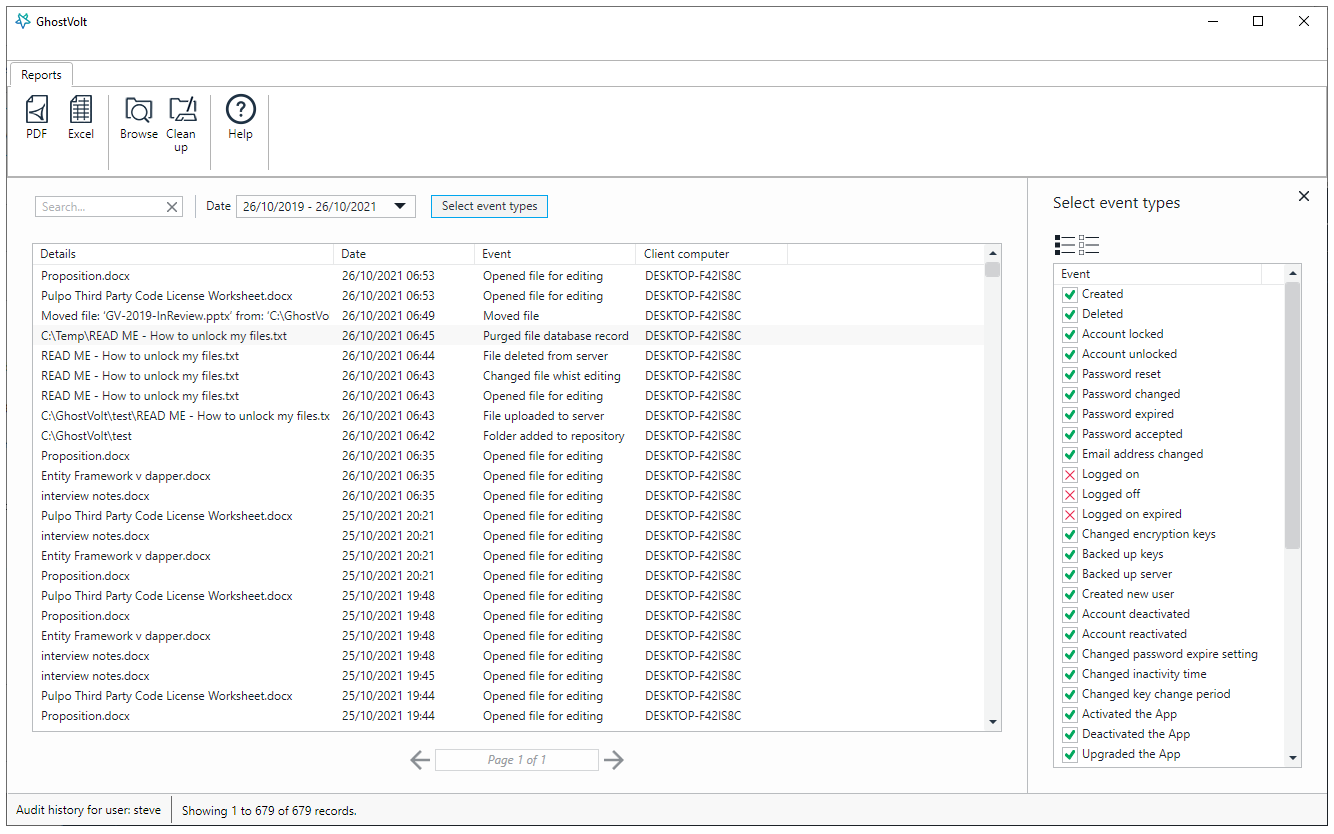Select the 'Folder added to repository' row

coord(508,436)
